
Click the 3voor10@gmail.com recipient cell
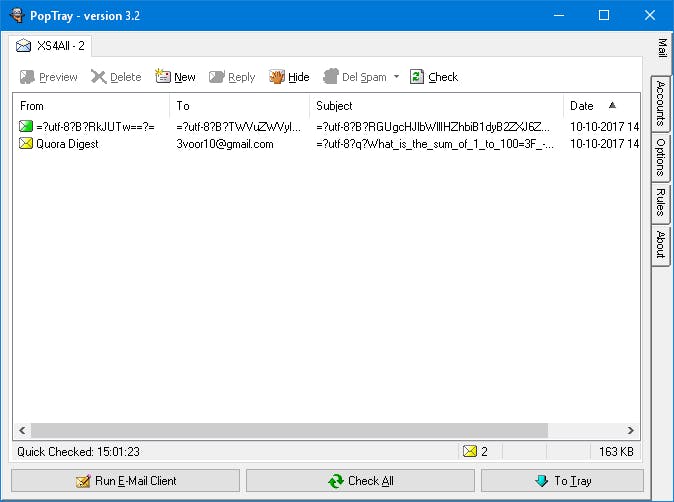tap(225, 144)
